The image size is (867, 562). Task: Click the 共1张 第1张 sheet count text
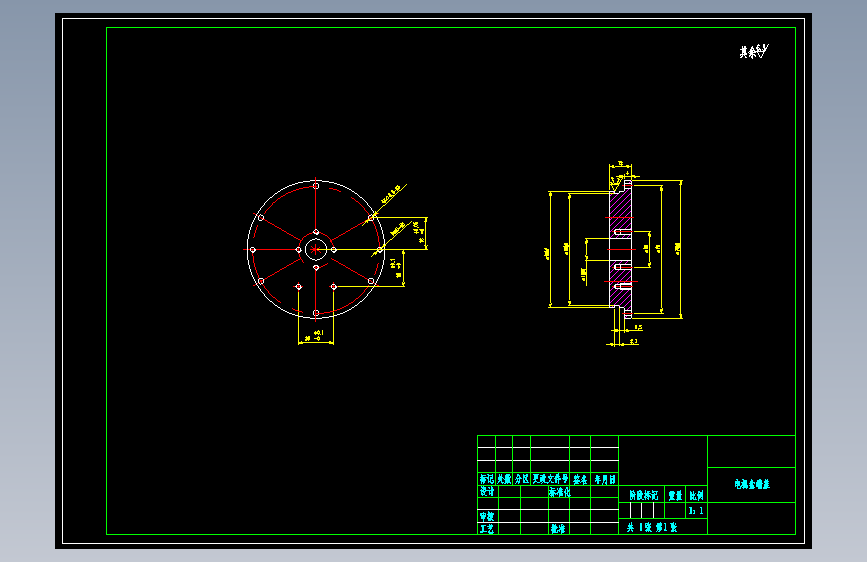651,527
